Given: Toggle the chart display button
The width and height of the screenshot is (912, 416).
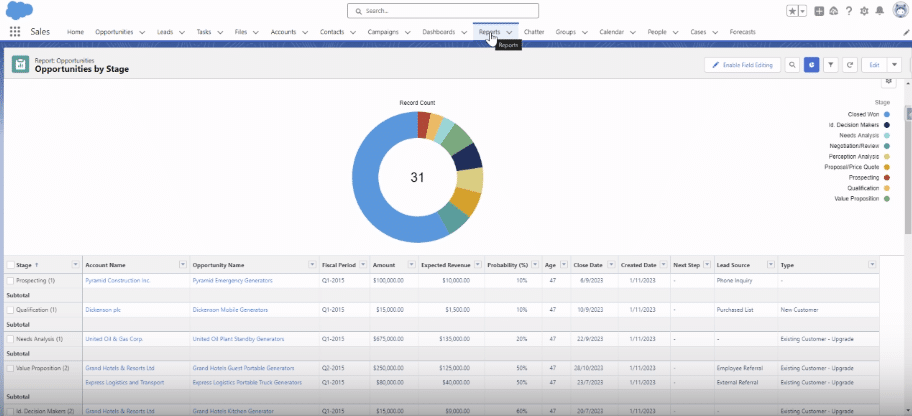Looking at the screenshot, I should pyautogui.click(x=811, y=65).
